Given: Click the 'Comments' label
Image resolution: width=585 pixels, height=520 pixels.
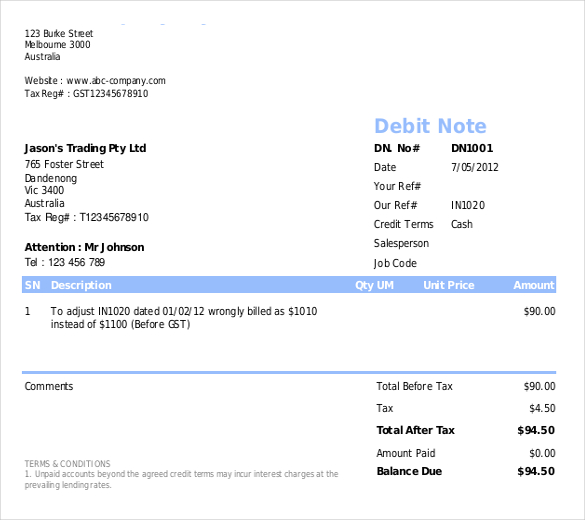Looking at the screenshot, I should coord(49,386).
